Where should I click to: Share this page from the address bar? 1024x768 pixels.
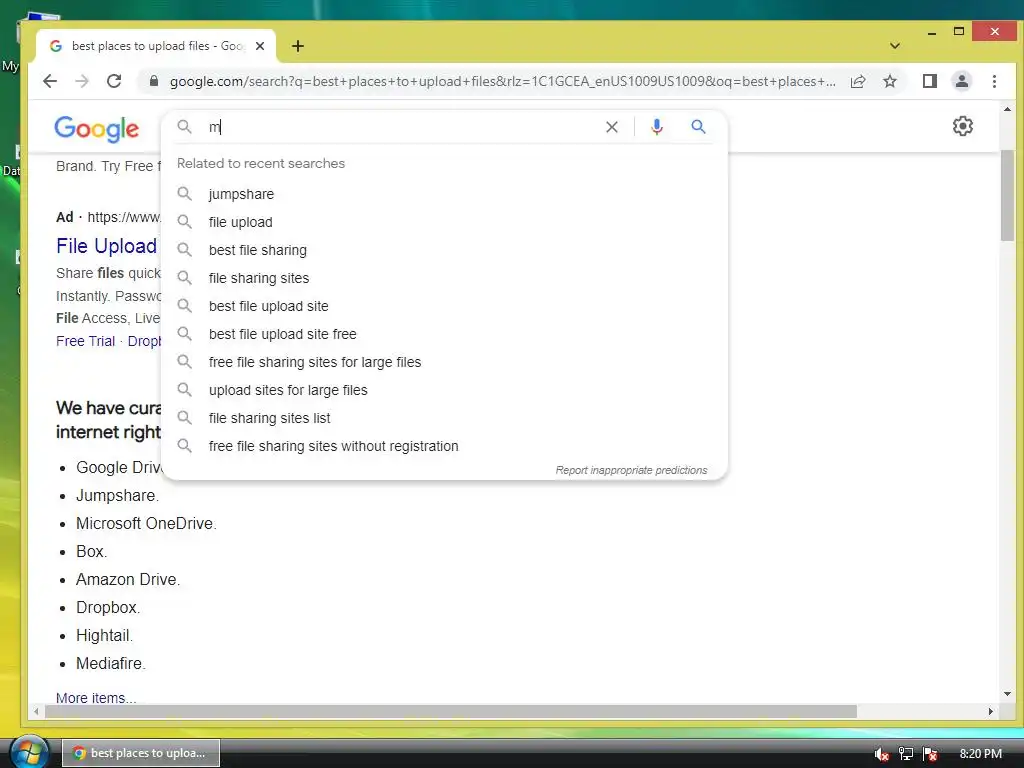(858, 81)
